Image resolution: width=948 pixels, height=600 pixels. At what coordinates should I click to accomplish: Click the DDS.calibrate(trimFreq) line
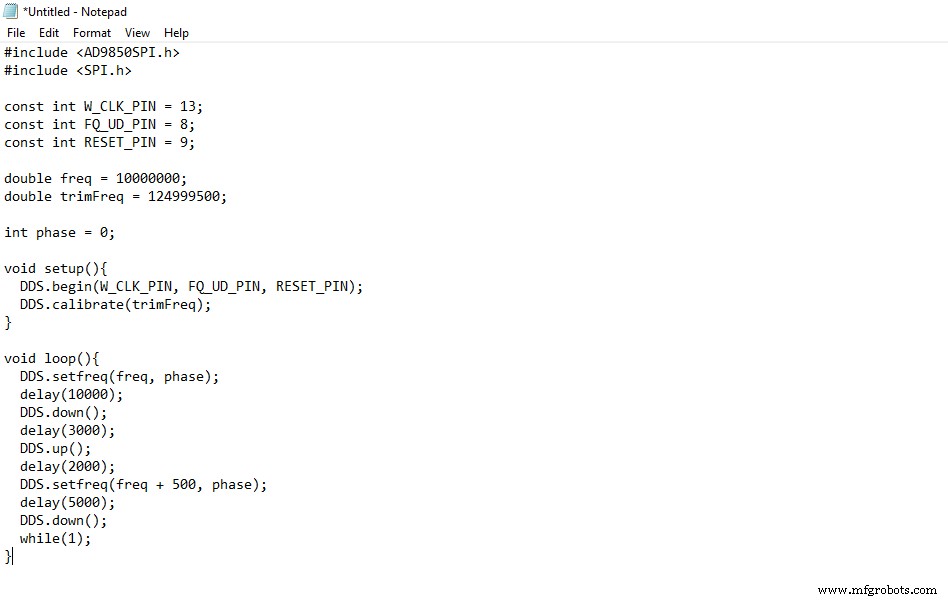pos(116,304)
